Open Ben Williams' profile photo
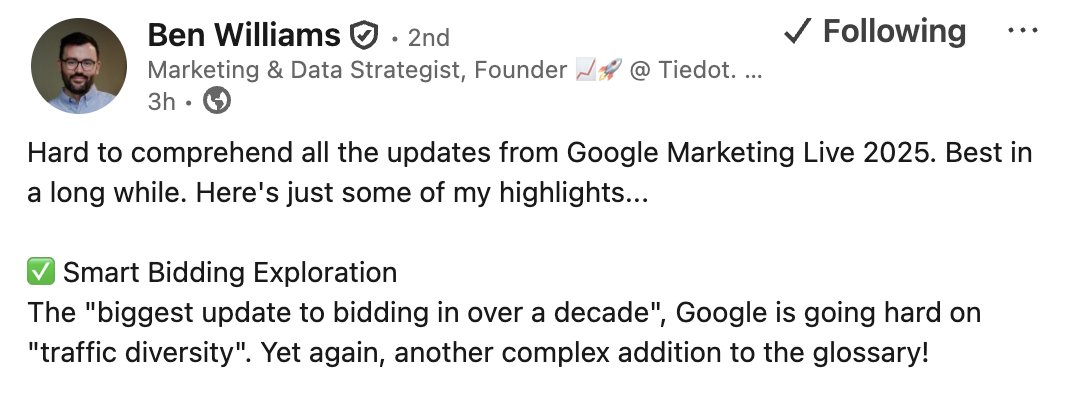Viewport: 1072px width, 394px height. (79, 66)
